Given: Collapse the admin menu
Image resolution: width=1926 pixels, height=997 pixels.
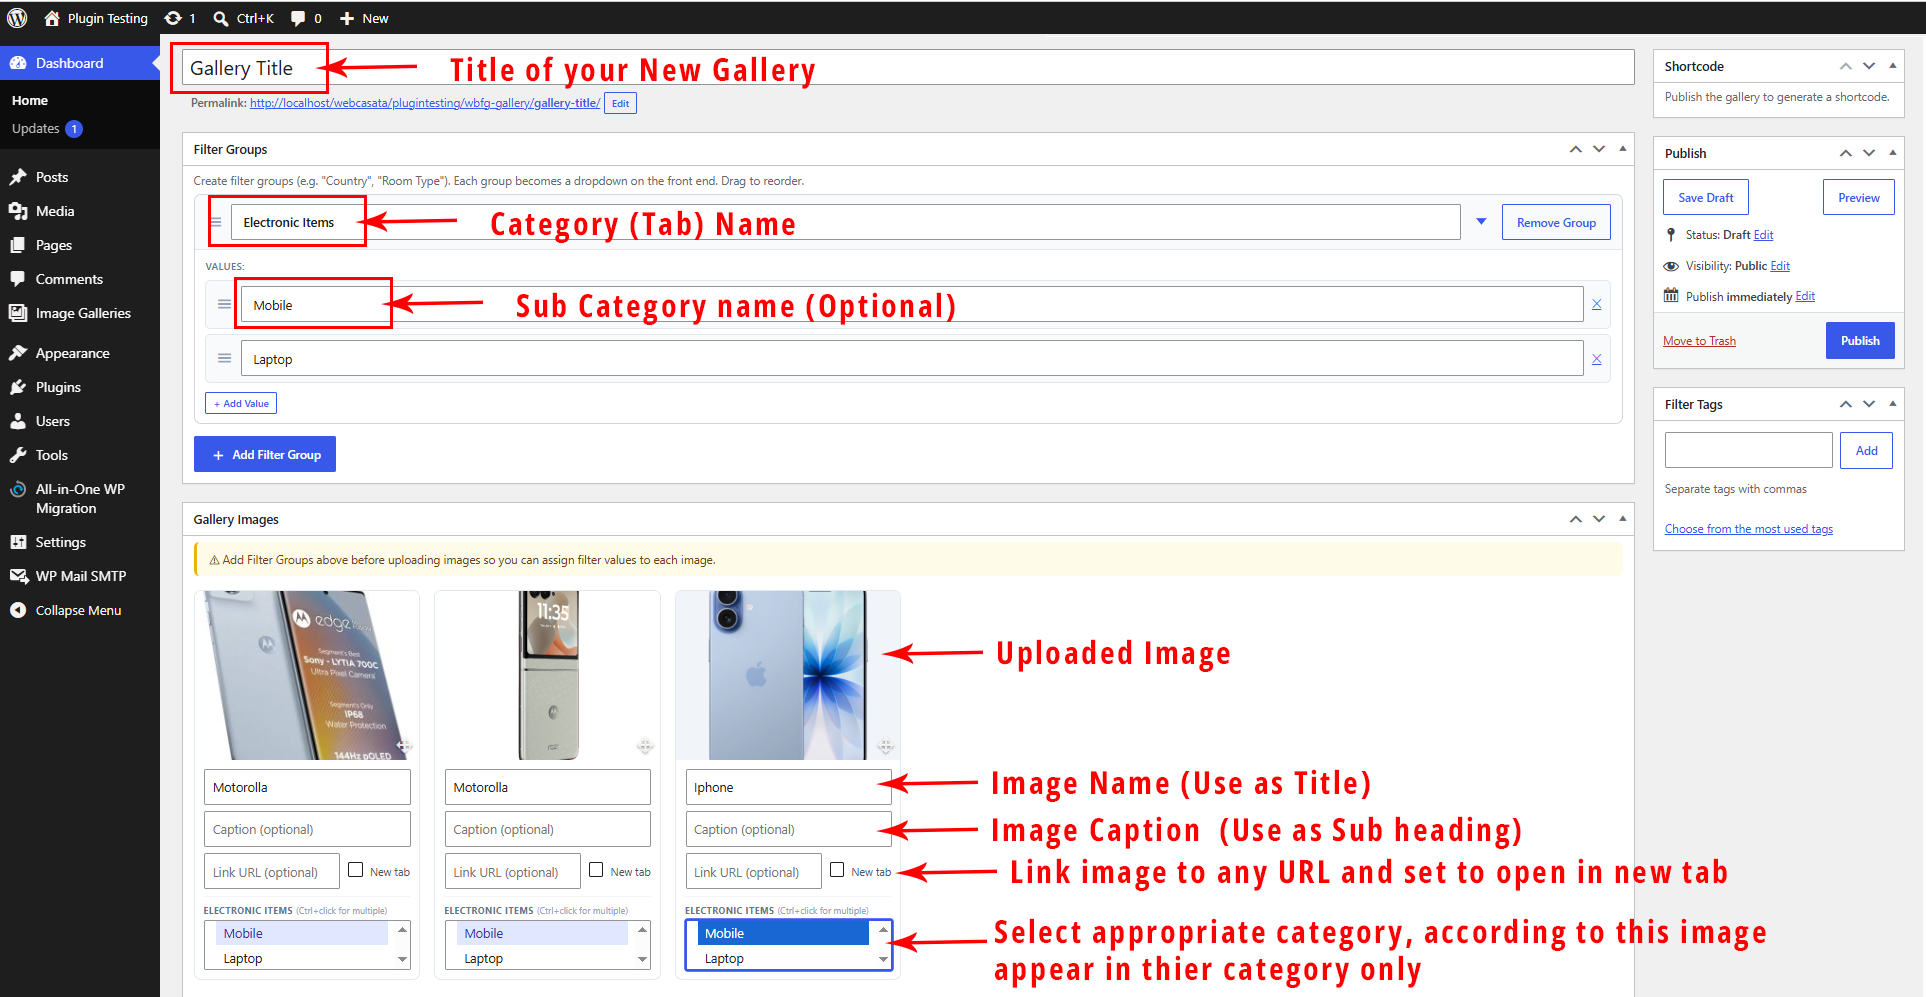Looking at the screenshot, I should [x=80, y=610].
